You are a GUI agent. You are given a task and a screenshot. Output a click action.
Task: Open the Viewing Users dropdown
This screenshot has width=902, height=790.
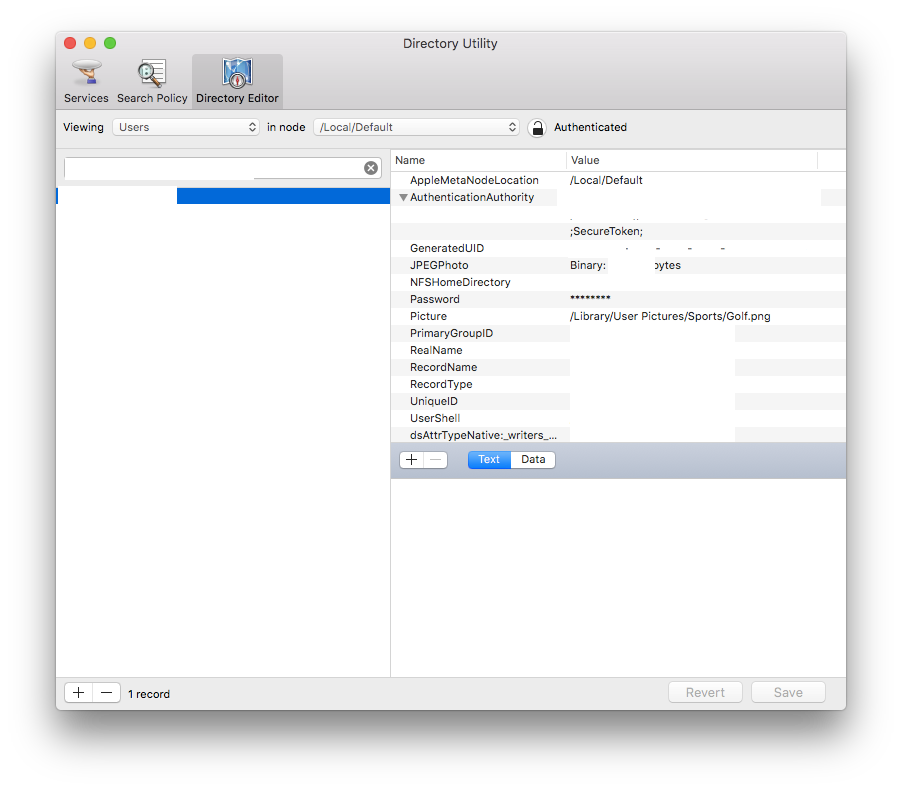click(x=186, y=127)
